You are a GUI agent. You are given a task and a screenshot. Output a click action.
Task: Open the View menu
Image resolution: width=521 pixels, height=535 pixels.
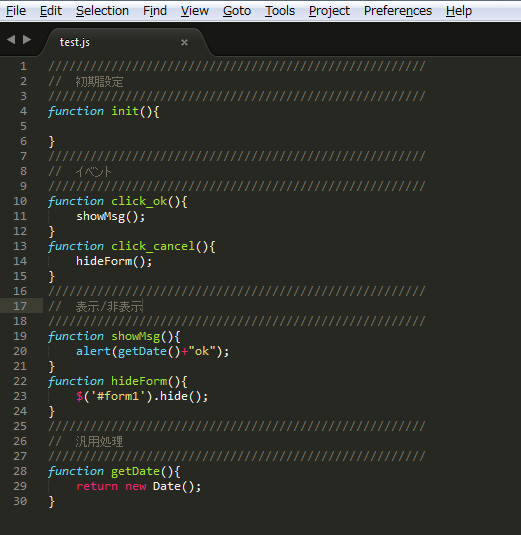click(x=195, y=11)
